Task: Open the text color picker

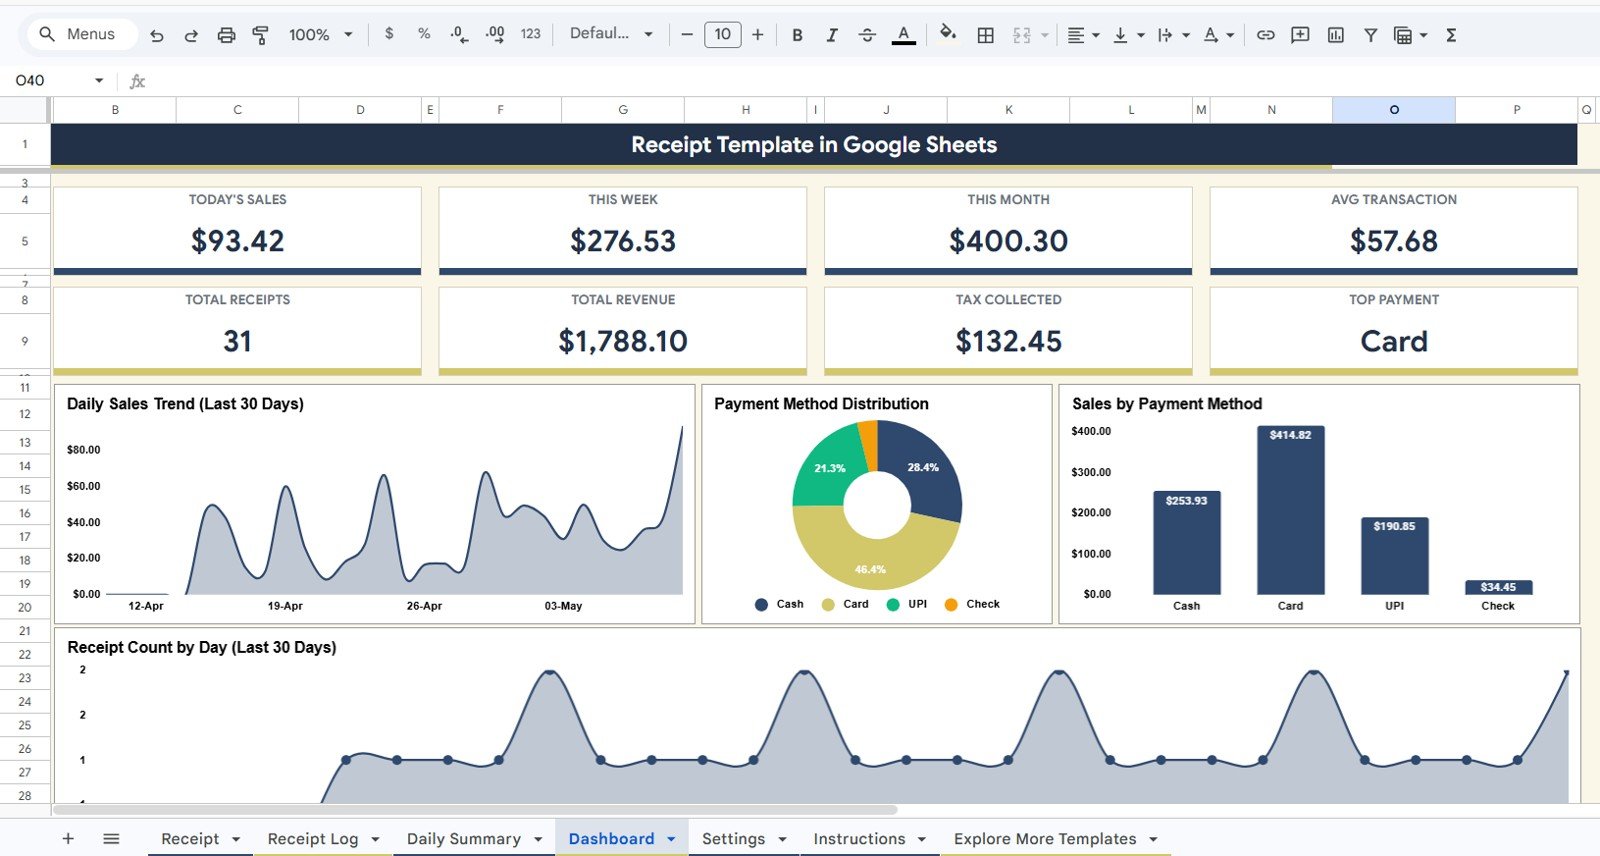Action: point(904,35)
